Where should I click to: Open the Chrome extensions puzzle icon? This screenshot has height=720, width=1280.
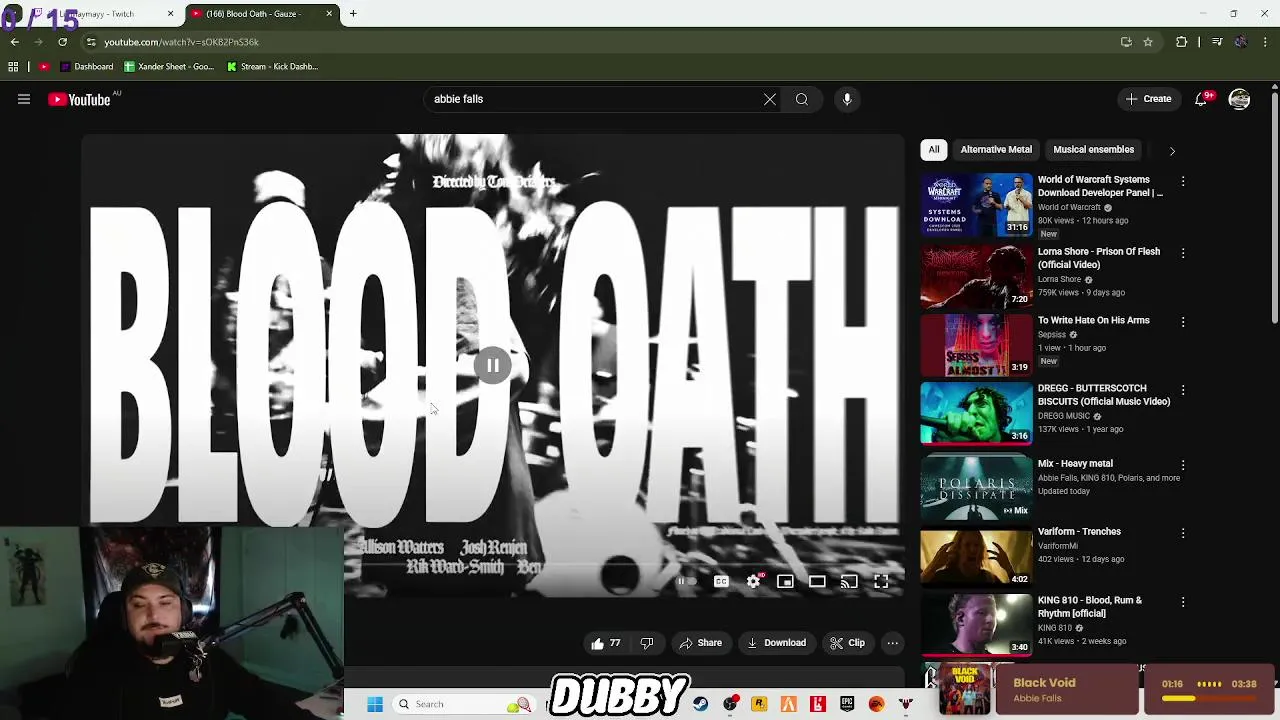click(1181, 42)
